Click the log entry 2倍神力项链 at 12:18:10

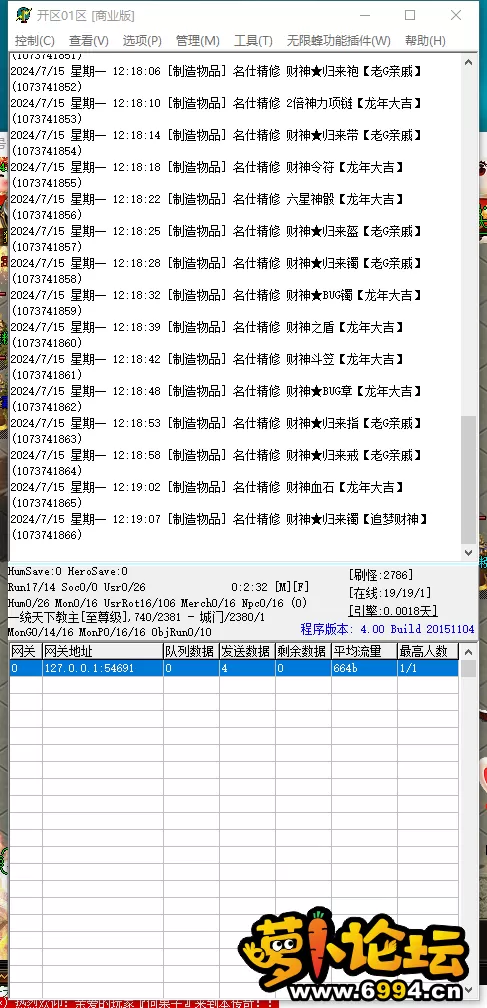pyautogui.click(x=217, y=104)
